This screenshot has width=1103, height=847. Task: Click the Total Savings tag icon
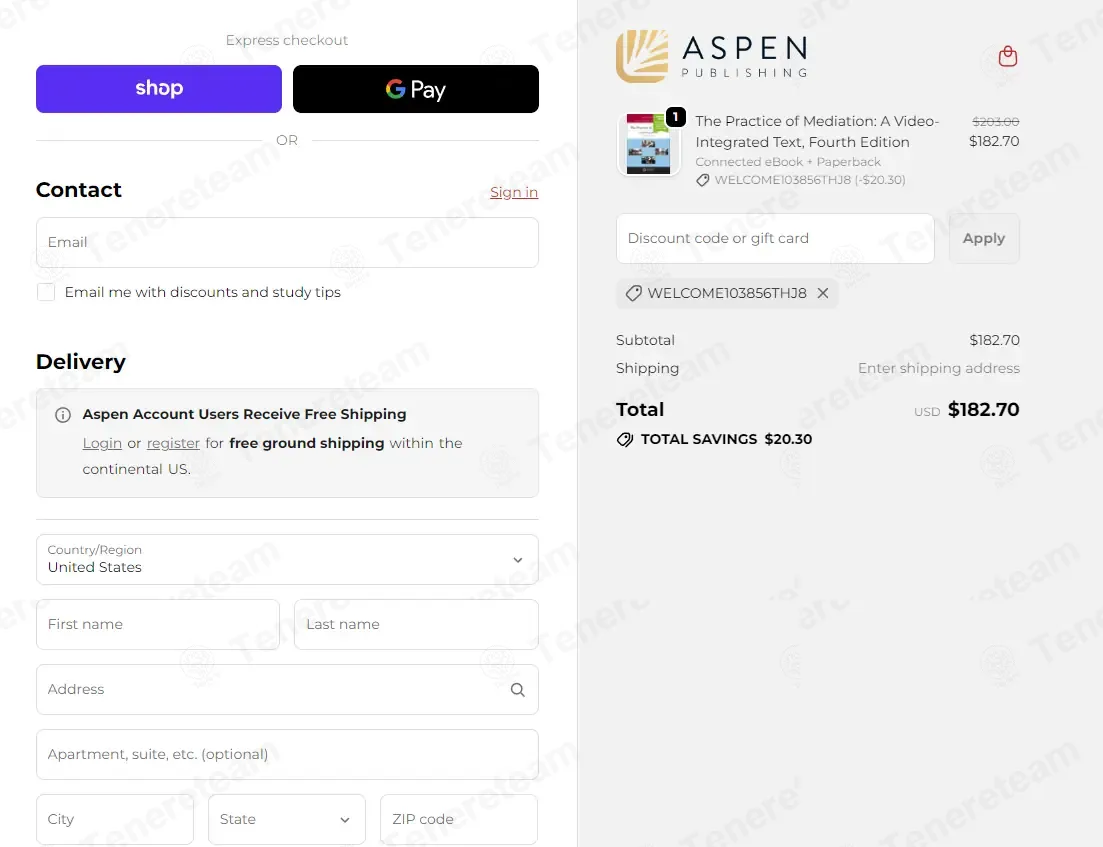point(625,440)
